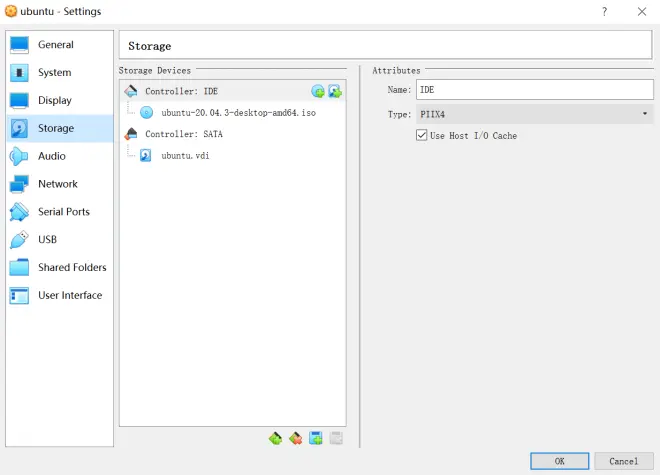660x475 pixels.
Task: Close the ubuntu Settings dialog
Action: (x=641, y=11)
